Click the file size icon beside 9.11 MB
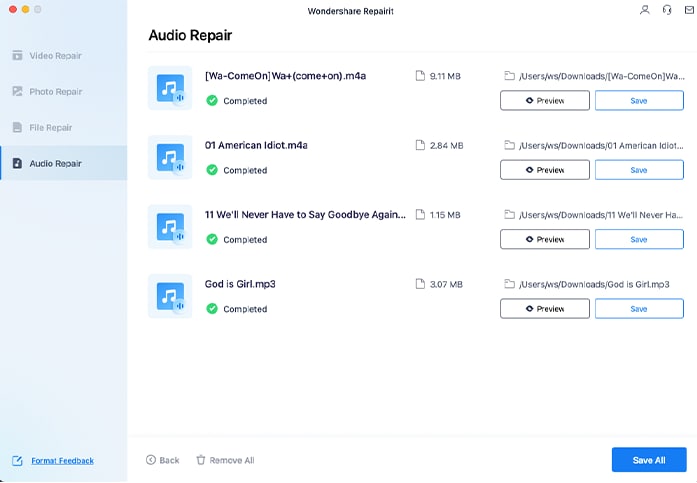 click(420, 76)
